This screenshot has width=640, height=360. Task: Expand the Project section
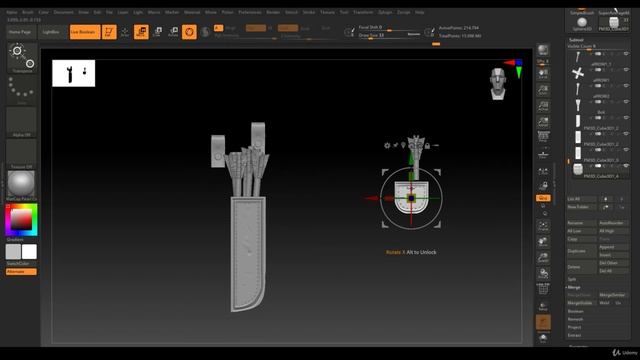574,327
